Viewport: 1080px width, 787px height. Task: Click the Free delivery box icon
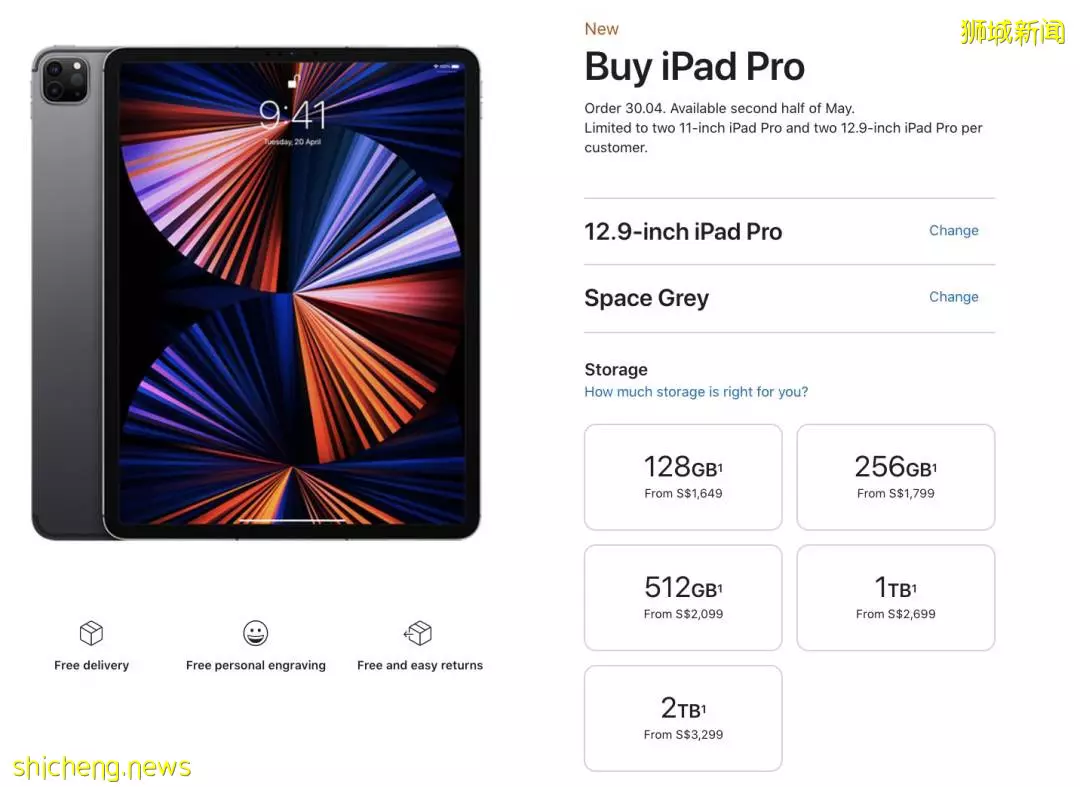point(91,633)
